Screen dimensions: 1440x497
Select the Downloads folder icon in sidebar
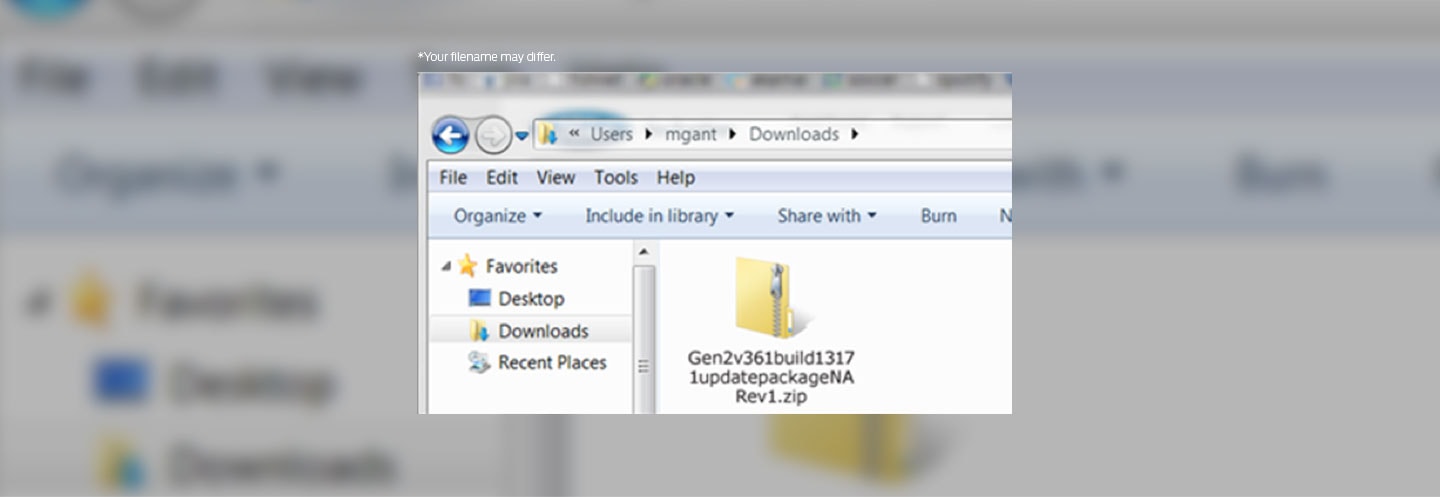480,331
